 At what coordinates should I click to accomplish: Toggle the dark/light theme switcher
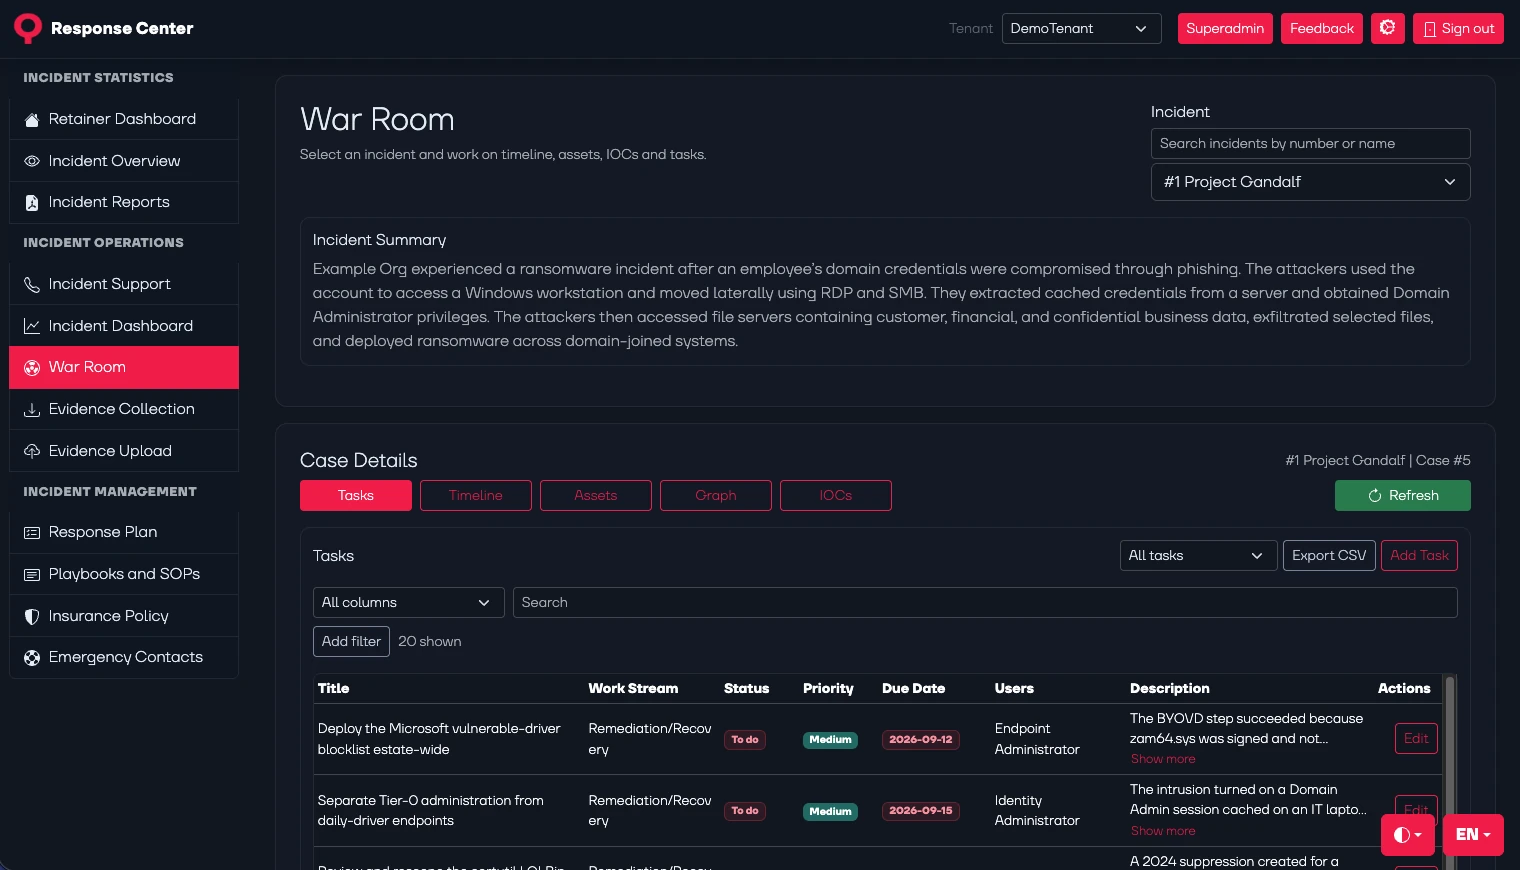[1408, 835]
